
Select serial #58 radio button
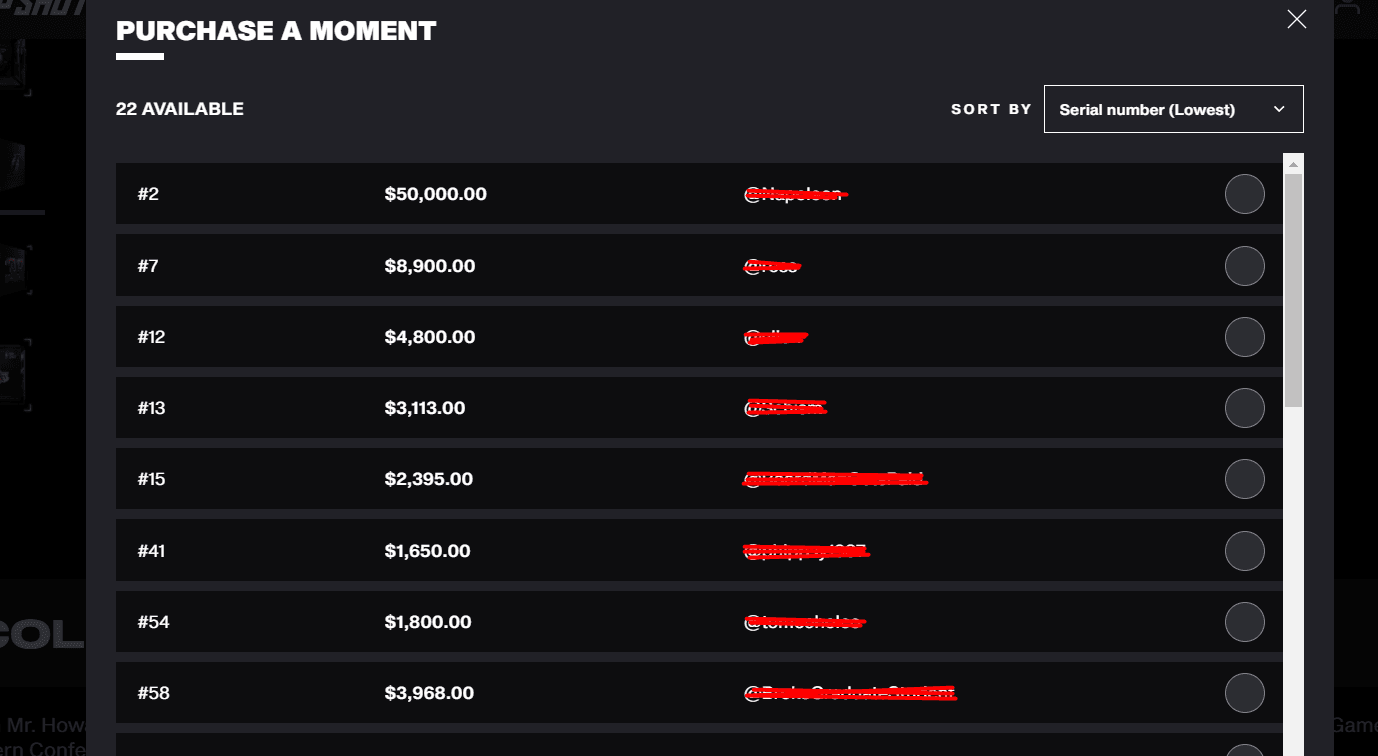pyautogui.click(x=1244, y=693)
